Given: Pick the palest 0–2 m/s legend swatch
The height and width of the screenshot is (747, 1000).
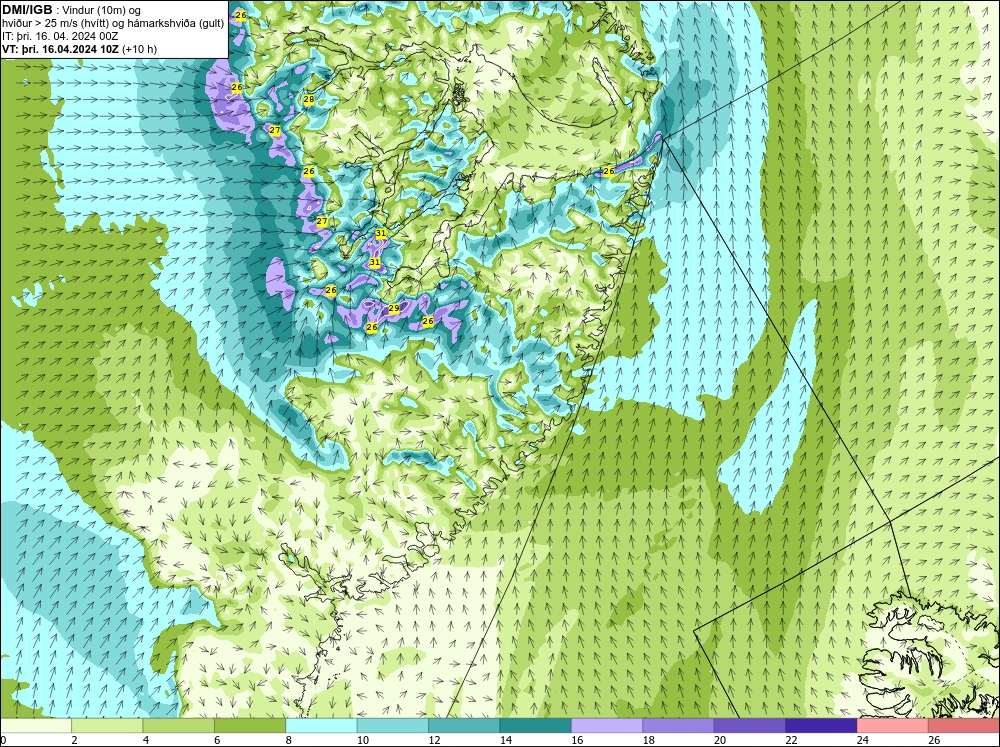Looking at the screenshot, I should point(36,725).
